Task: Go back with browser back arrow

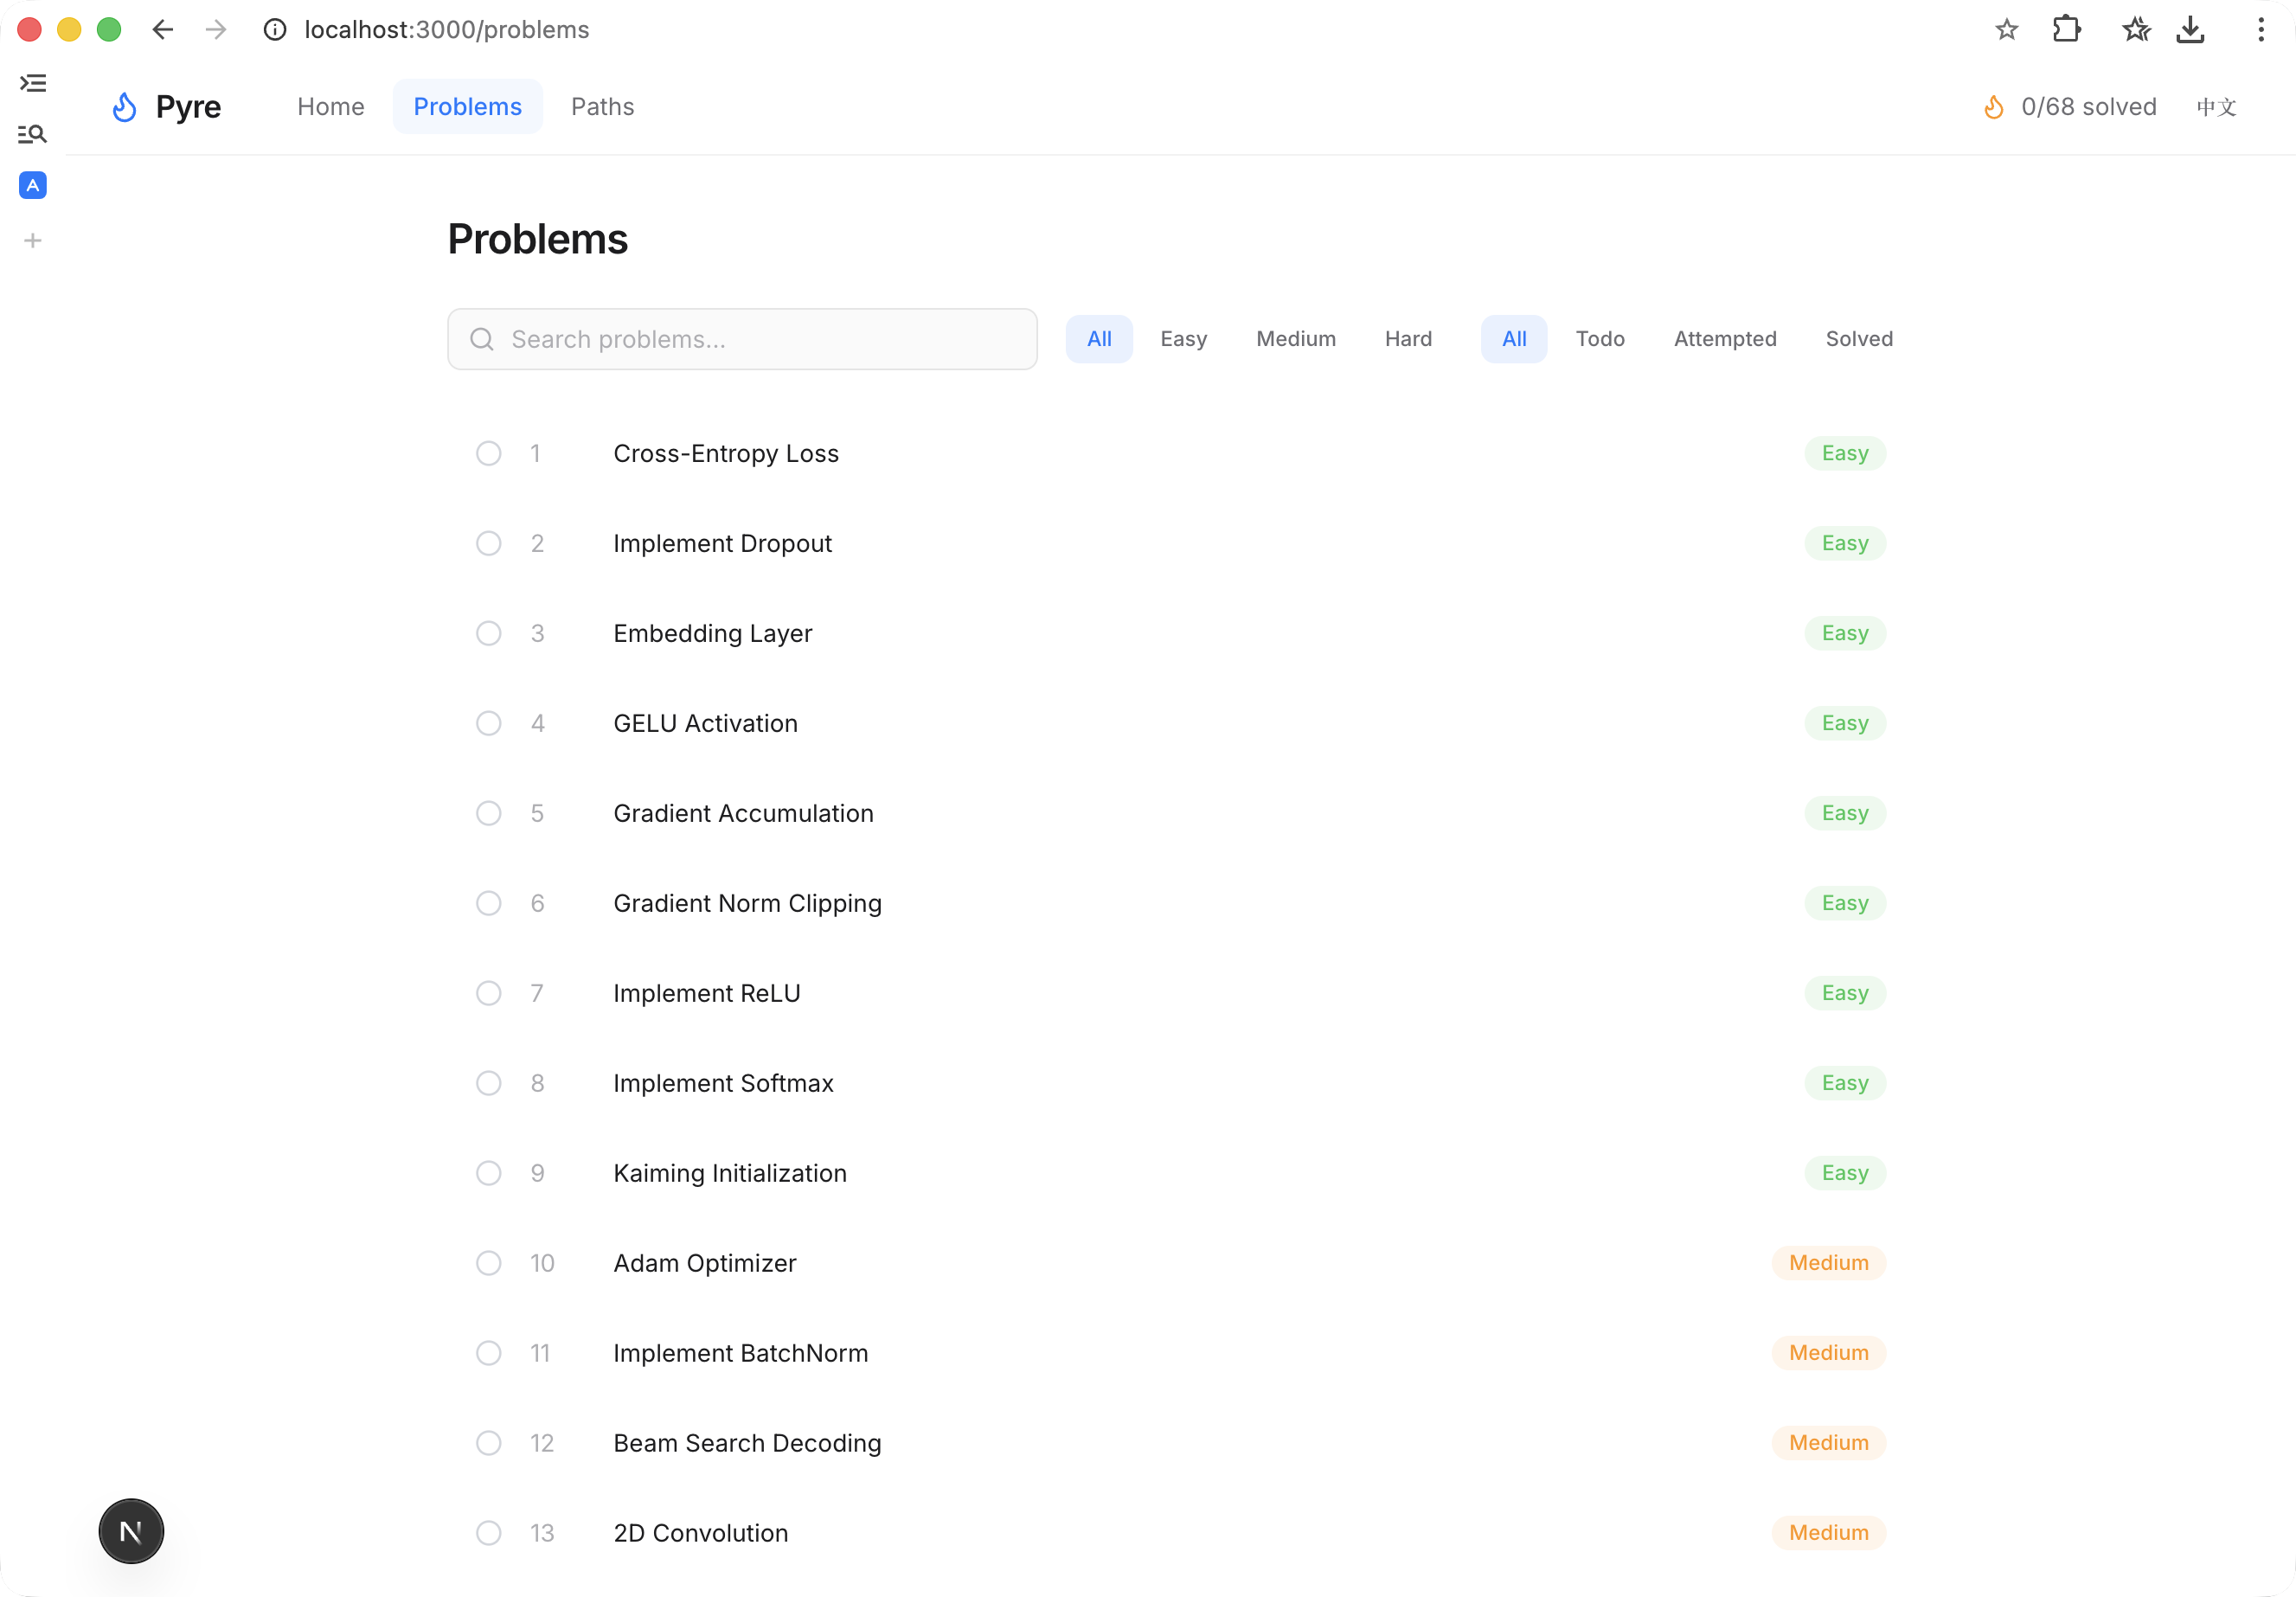Action: [163, 30]
